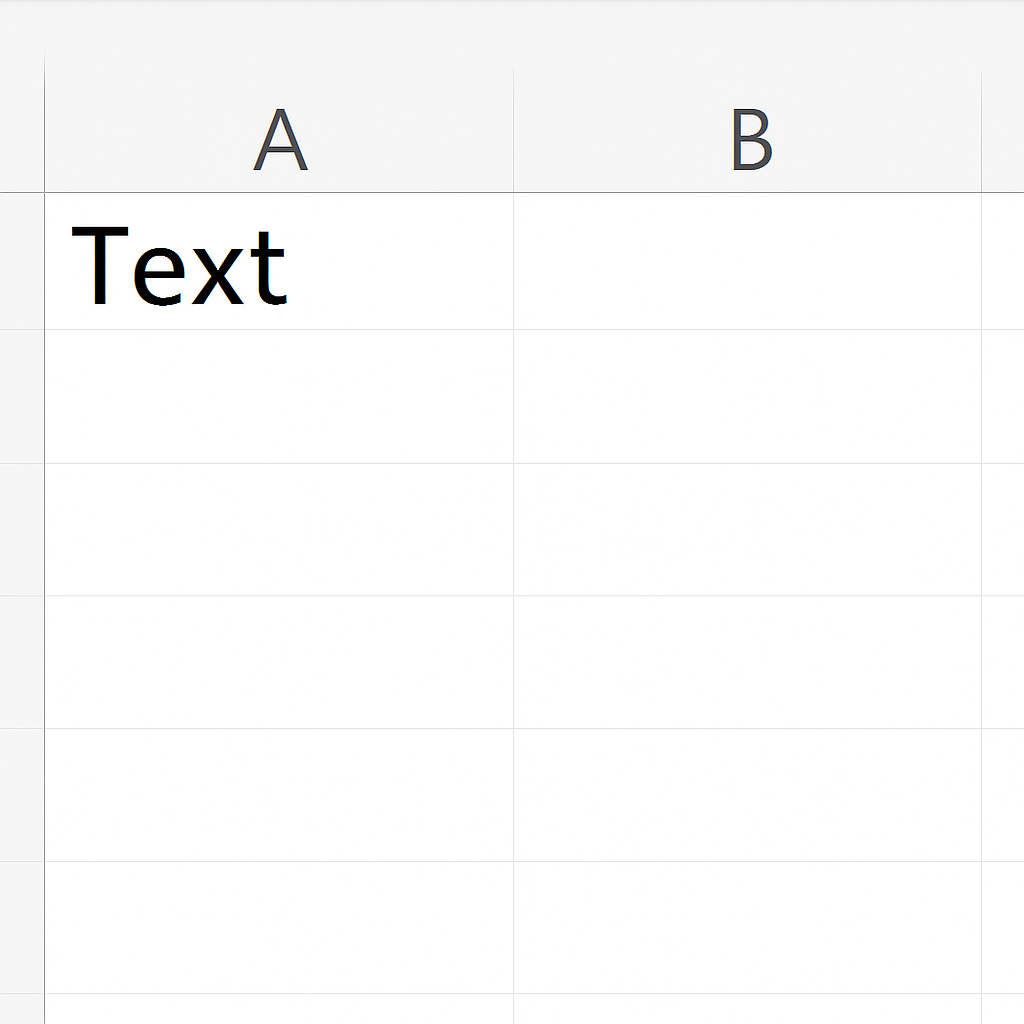1024x1024 pixels.
Task: Select the fifth row's header
Action: coord(22,795)
